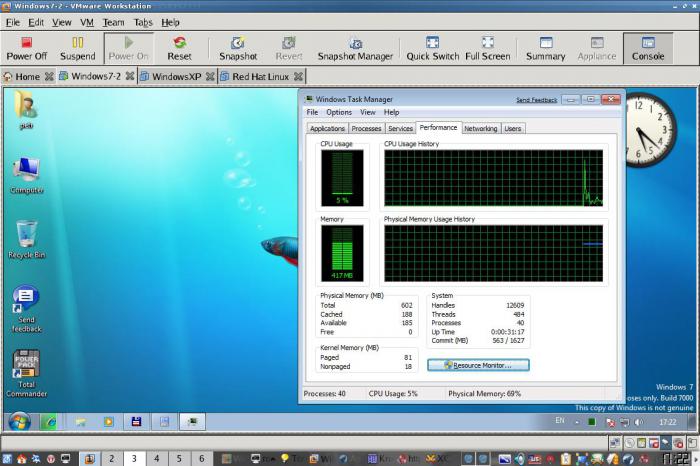Switch to Networking tab in Task Manager
700x466 pixels.
(x=480, y=129)
